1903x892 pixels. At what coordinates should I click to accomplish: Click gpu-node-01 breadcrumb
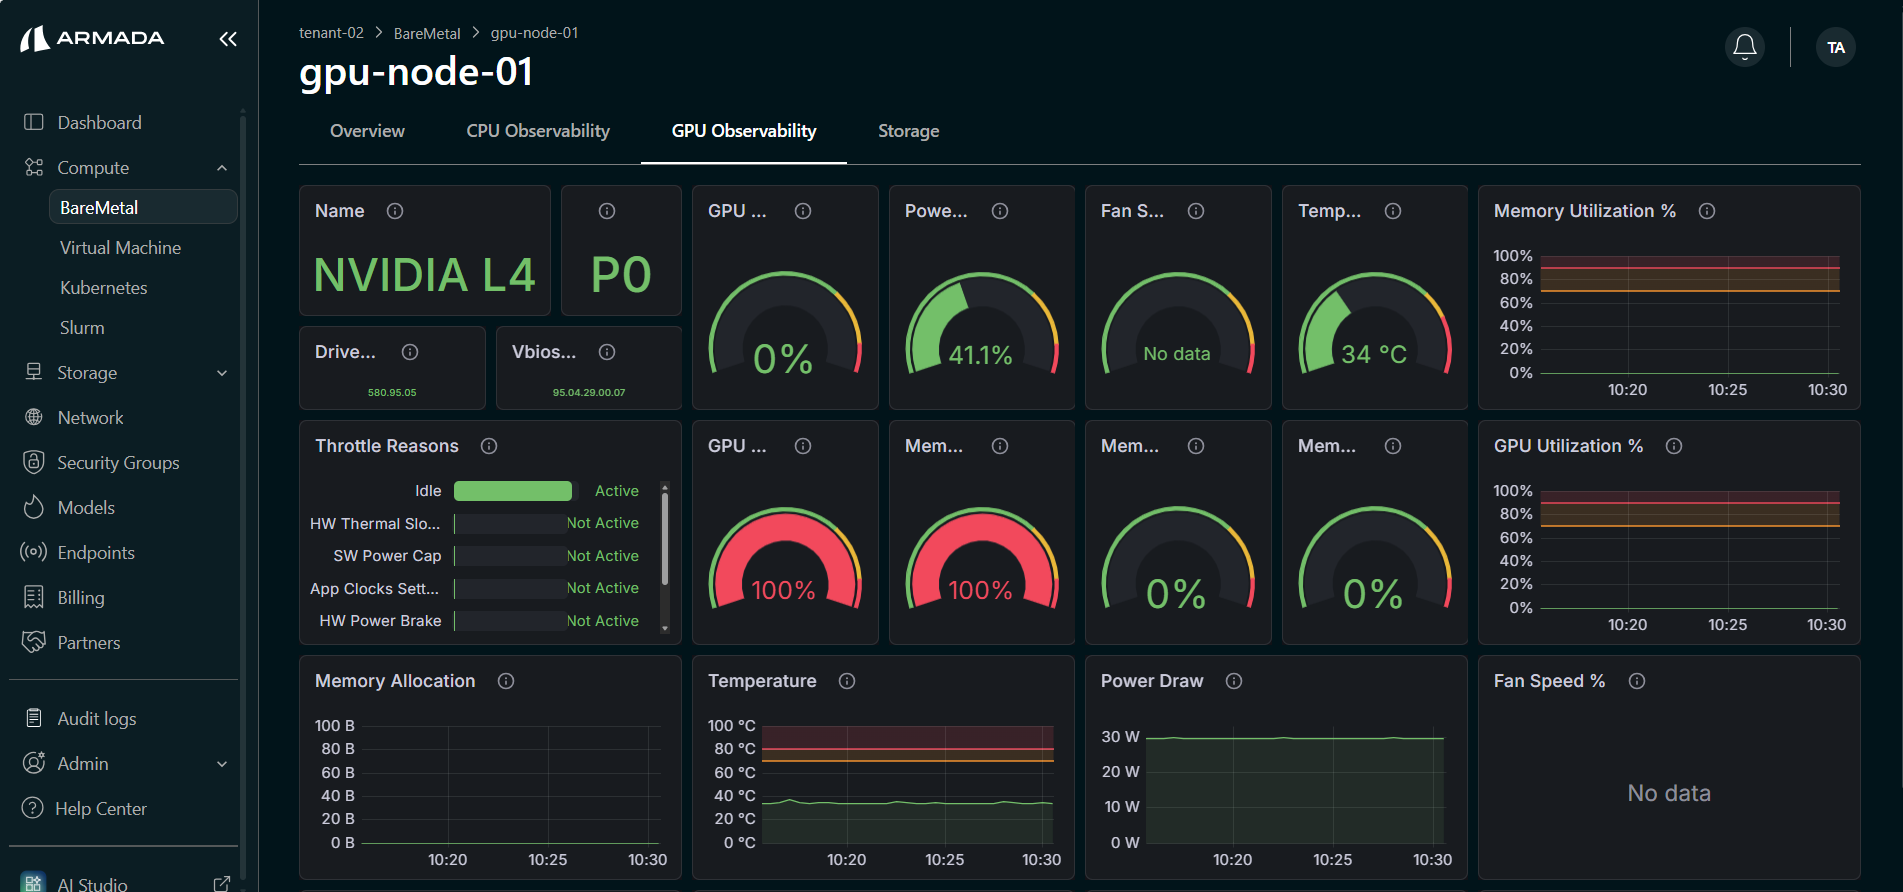534,33
